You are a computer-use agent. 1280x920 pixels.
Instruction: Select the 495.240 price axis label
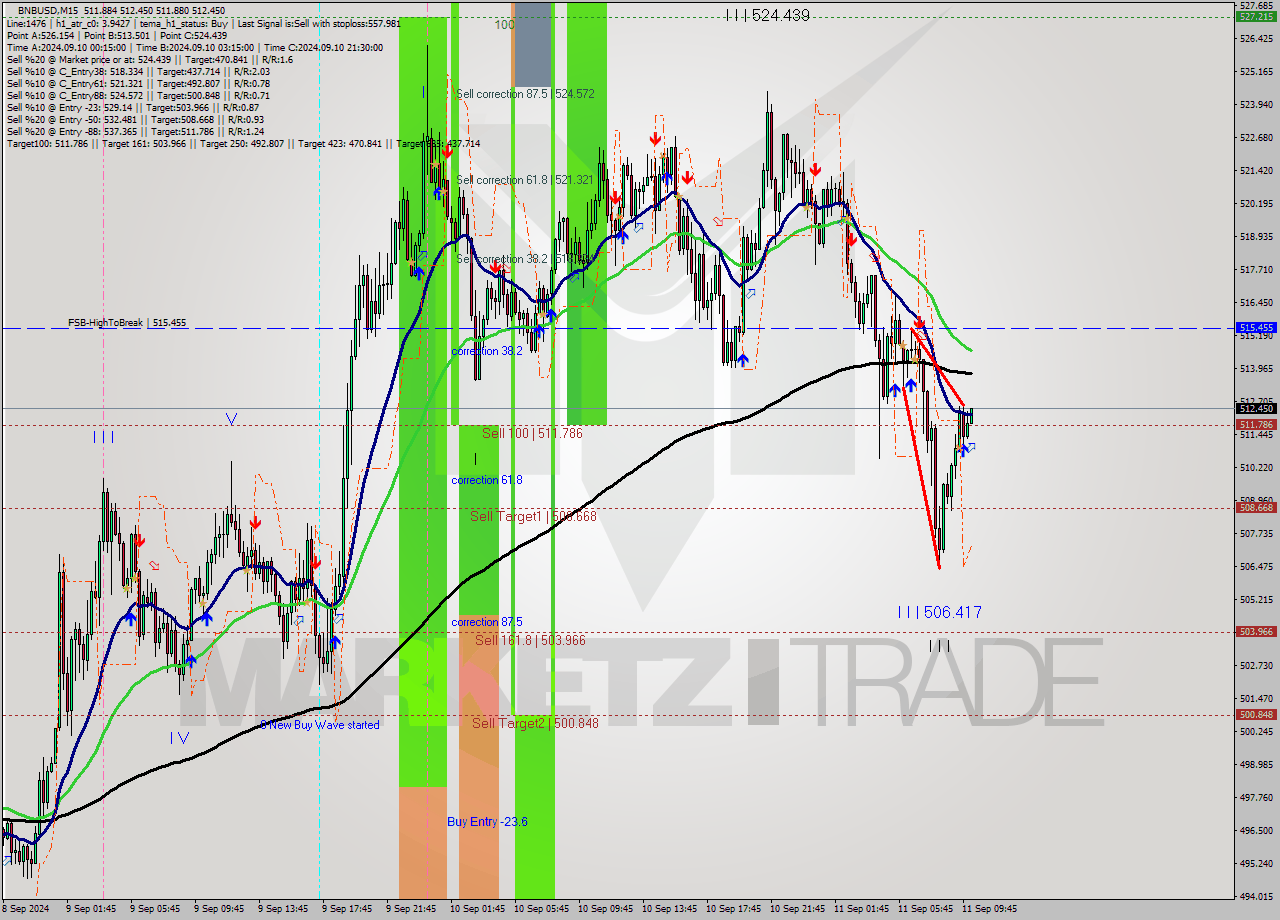click(x=1255, y=863)
